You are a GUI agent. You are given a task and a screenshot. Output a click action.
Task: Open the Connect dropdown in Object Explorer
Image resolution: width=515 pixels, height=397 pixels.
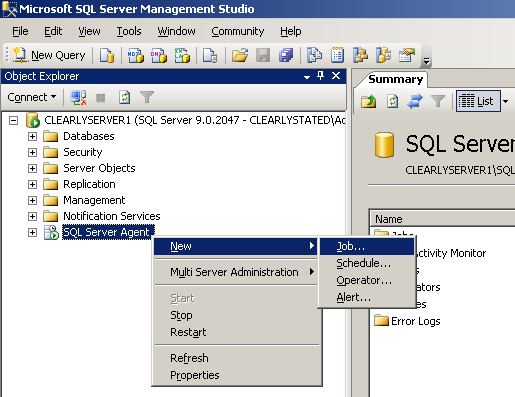point(32,97)
